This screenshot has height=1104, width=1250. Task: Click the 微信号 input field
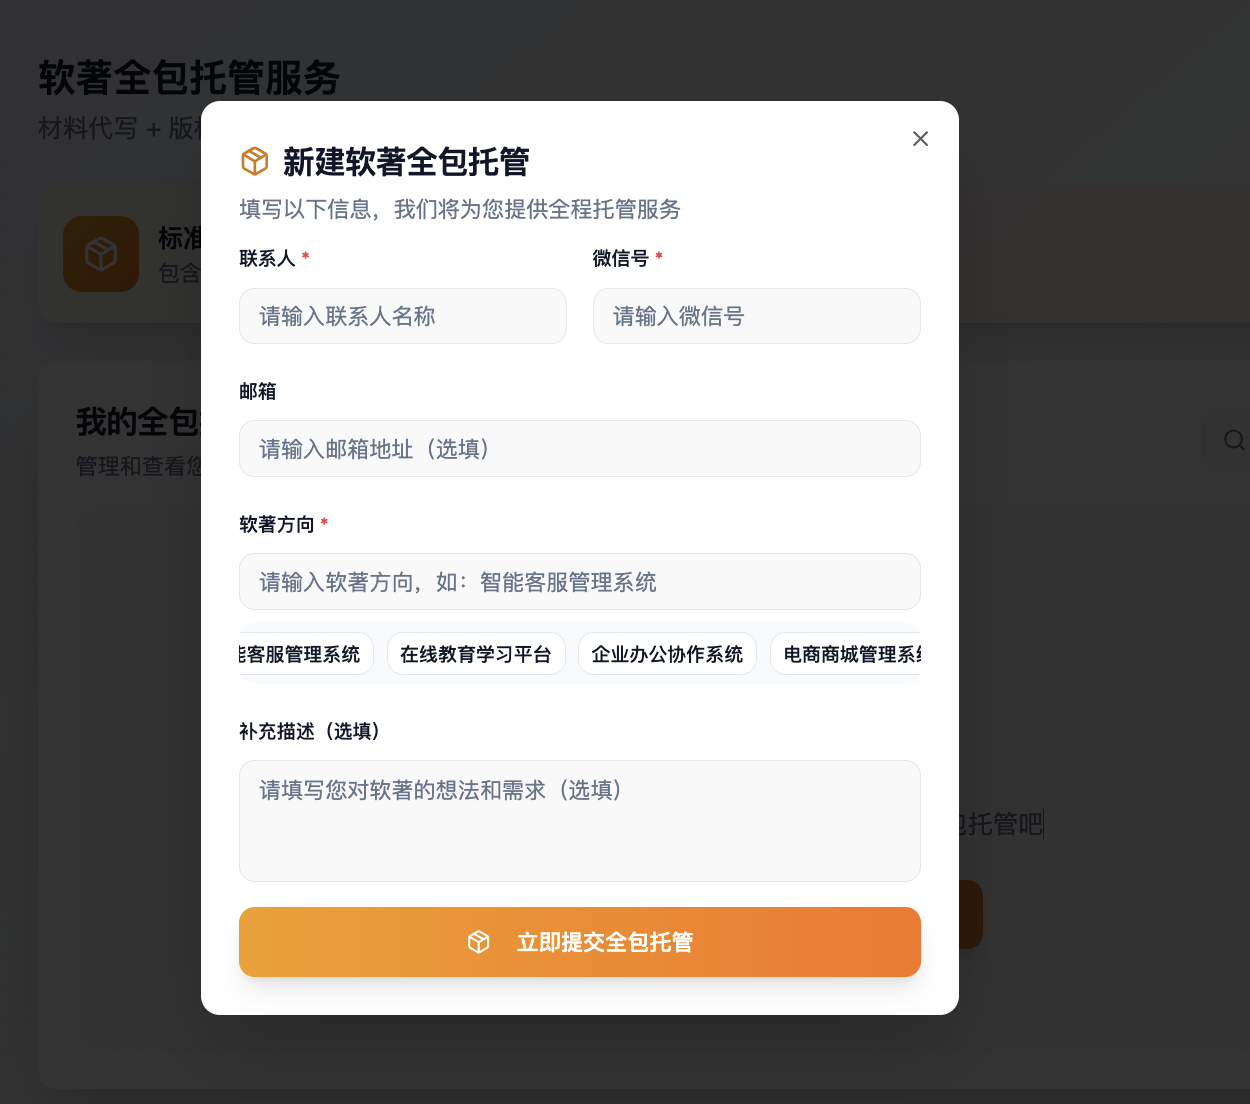[x=756, y=316]
